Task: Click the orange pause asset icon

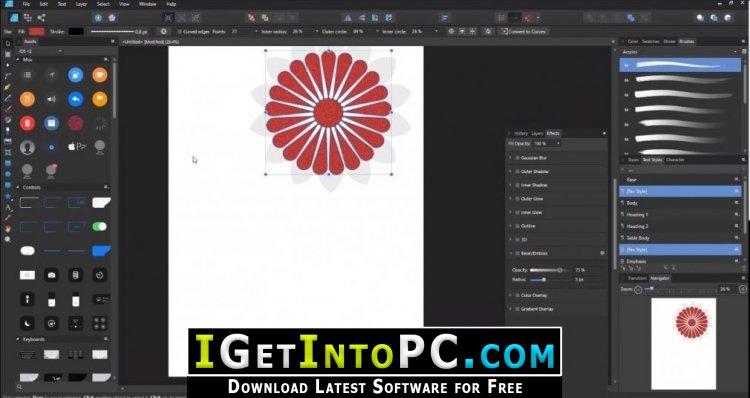Action: coord(27,99)
